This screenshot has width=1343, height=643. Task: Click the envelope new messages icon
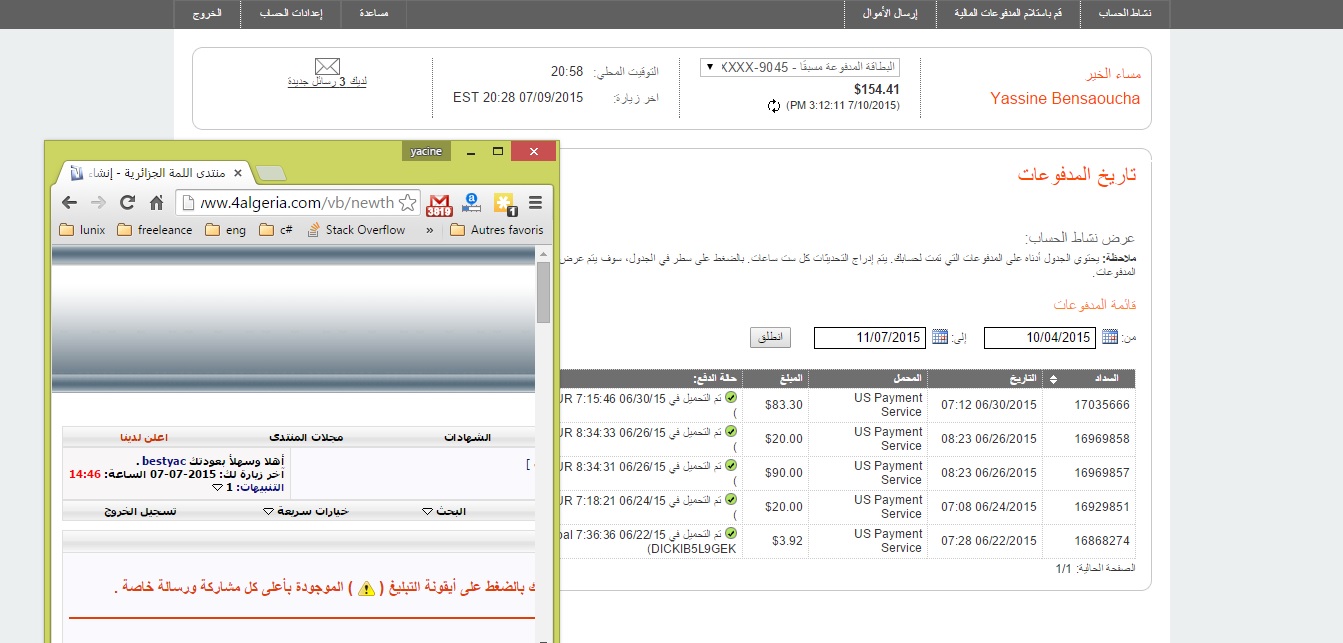coord(328,67)
